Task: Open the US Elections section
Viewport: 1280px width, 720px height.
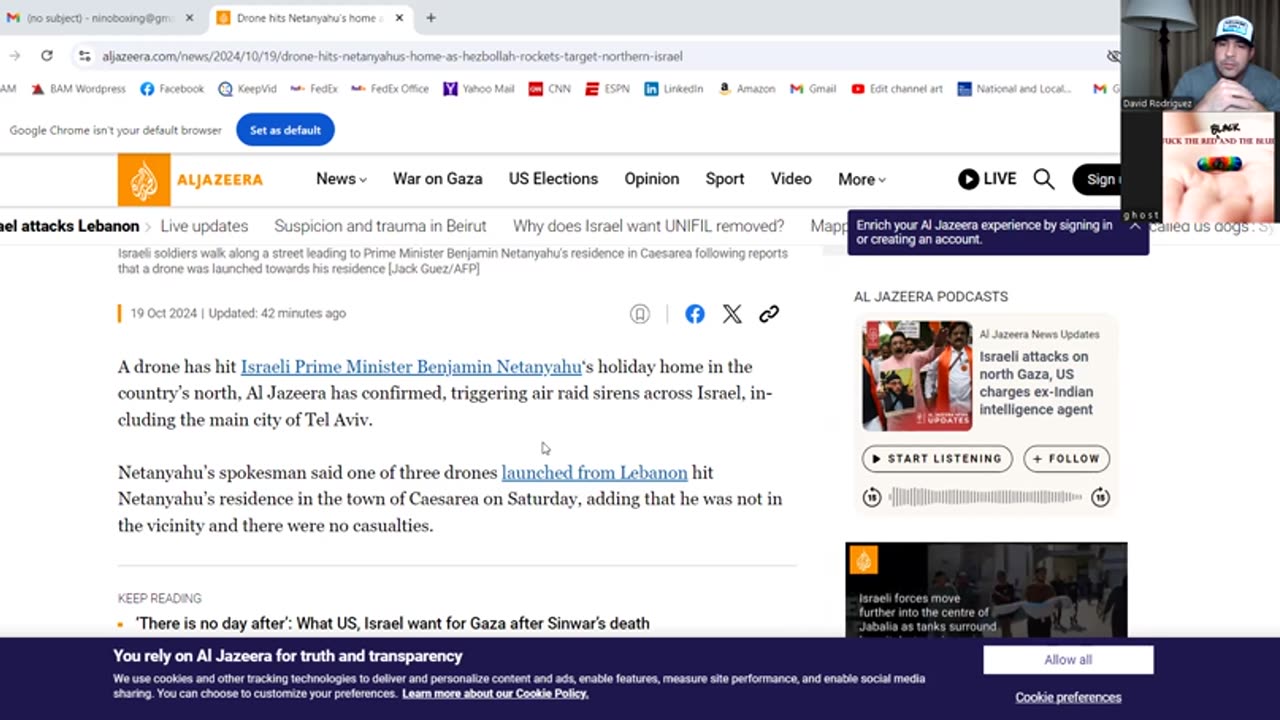Action: point(553,179)
